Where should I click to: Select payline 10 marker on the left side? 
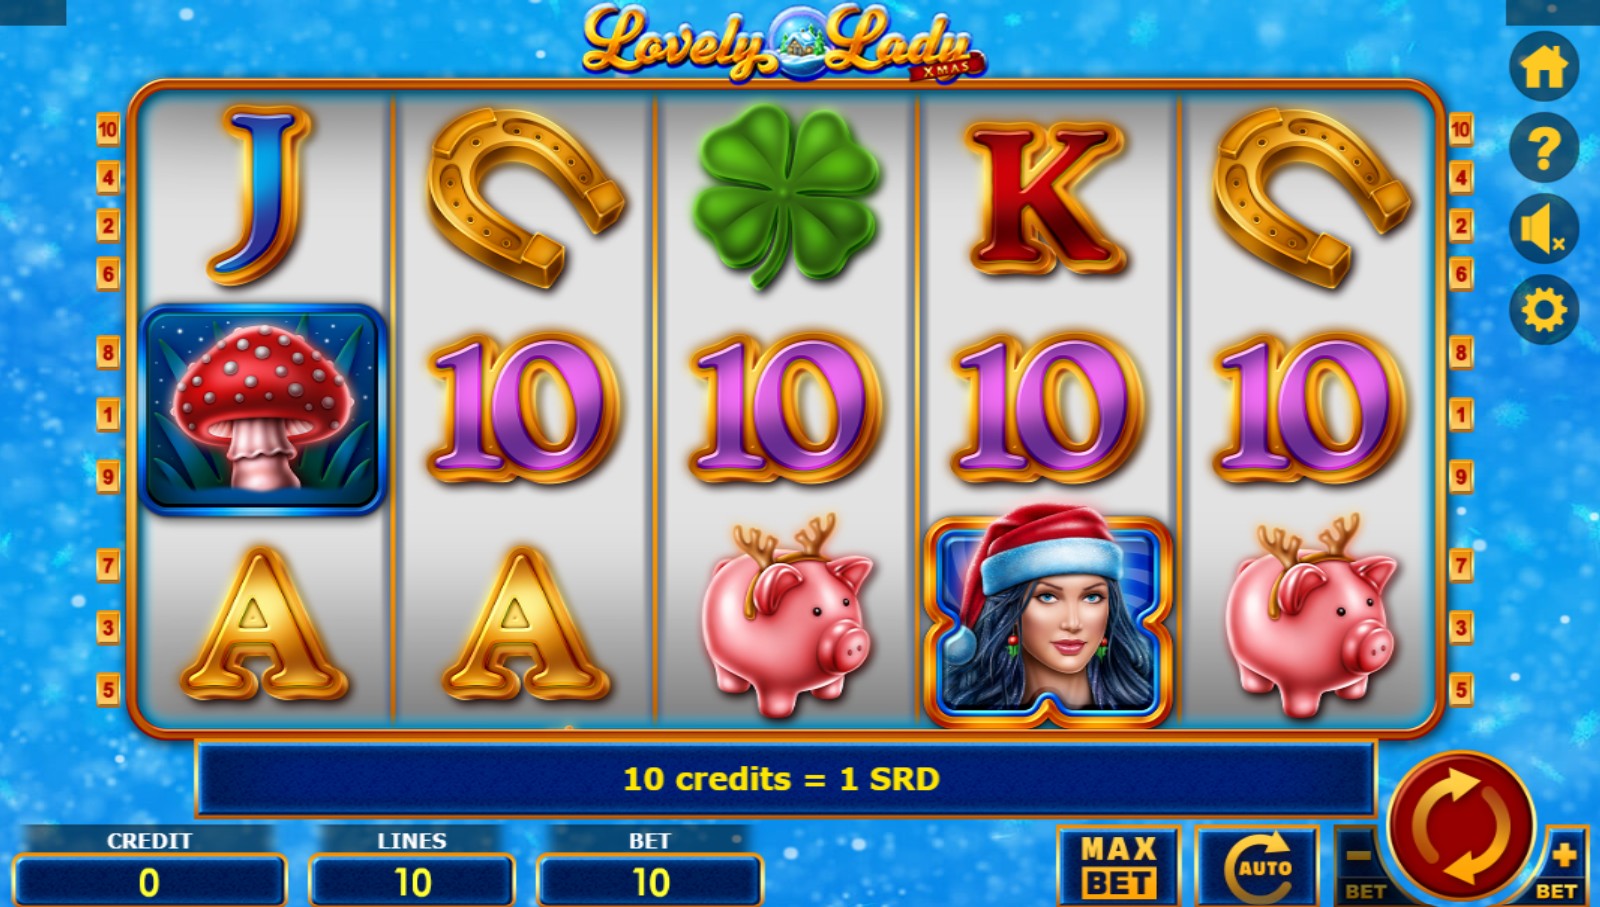point(107,129)
